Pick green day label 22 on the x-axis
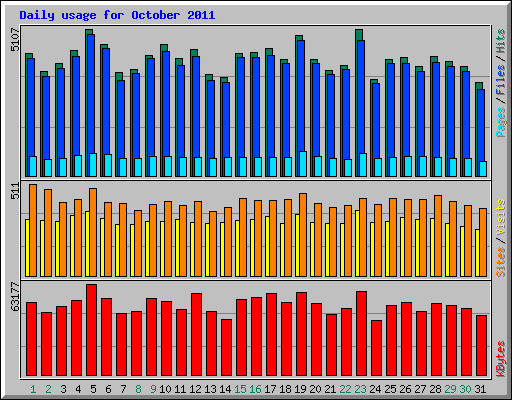Viewport: 512px width, 400px height. (x=345, y=389)
